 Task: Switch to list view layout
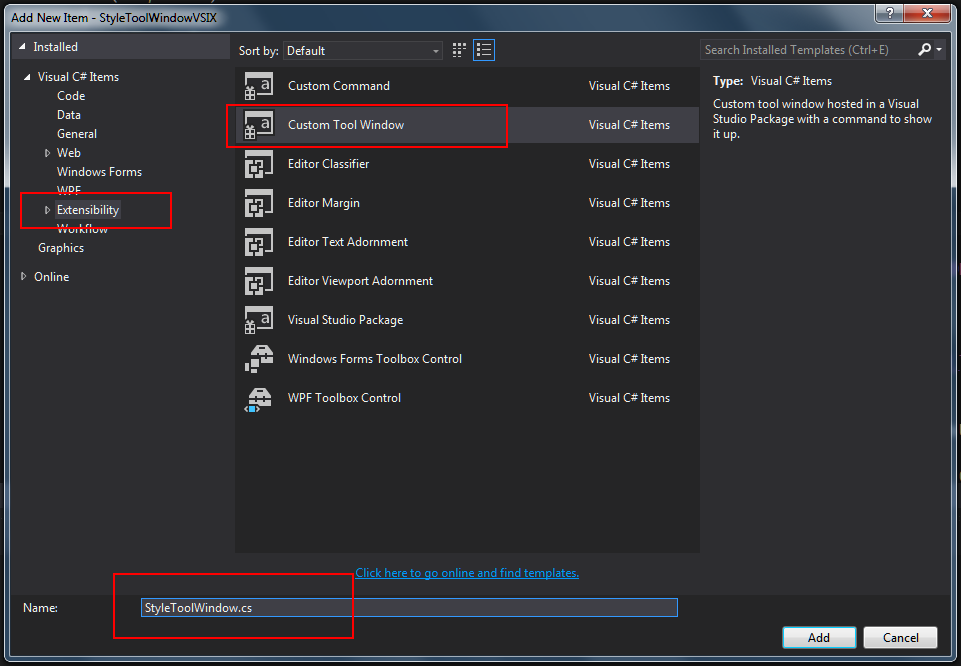[484, 50]
